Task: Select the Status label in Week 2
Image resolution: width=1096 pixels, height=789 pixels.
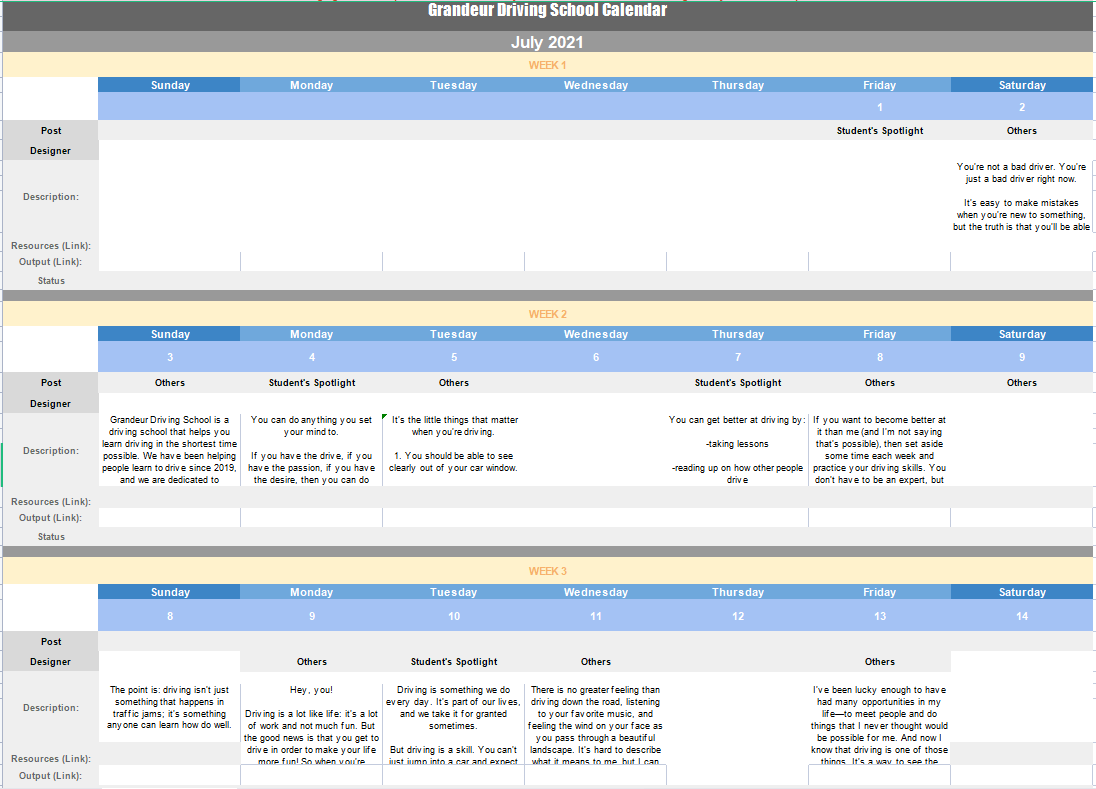Action: click(51, 537)
